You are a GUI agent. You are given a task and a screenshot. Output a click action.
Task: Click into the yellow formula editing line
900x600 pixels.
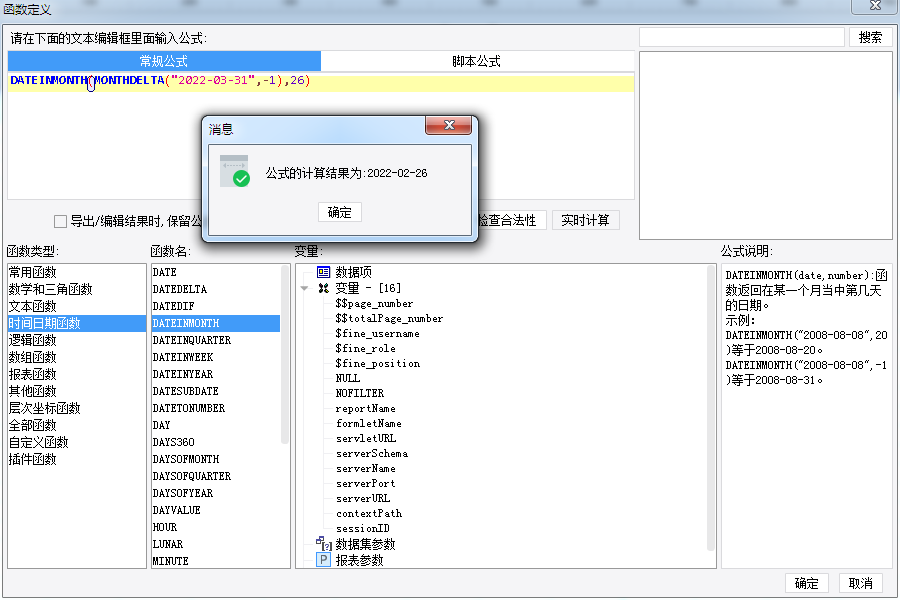tap(321, 83)
